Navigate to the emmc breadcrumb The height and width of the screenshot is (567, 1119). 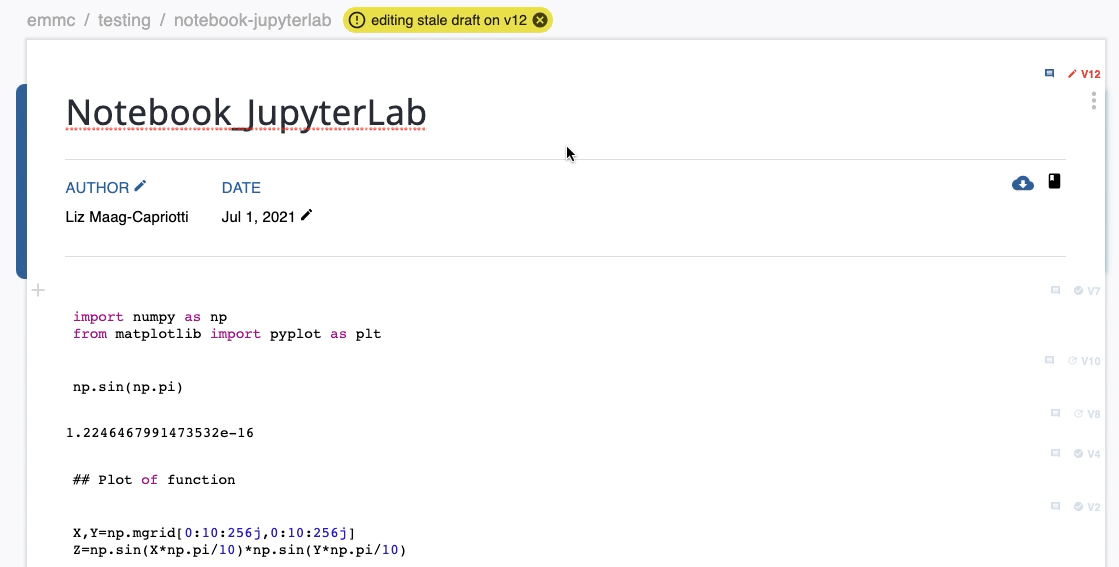click(51, 20)
